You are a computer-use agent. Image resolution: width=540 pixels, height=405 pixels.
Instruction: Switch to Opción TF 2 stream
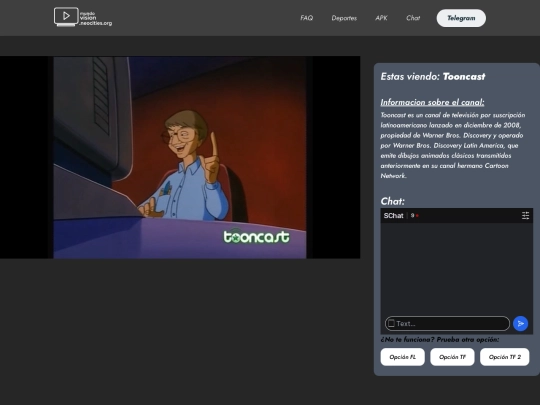pyautogui.click(x=505, y=357)
